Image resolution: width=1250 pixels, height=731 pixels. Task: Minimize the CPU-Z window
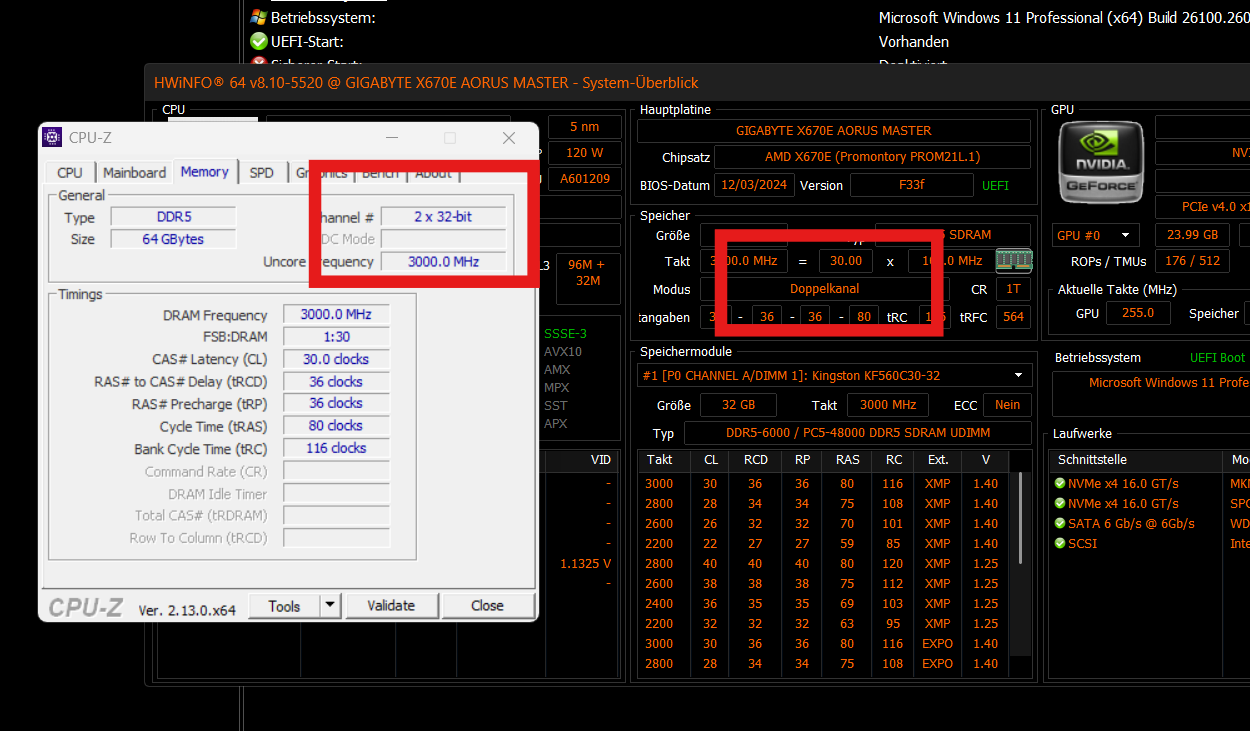coord(391,138)
